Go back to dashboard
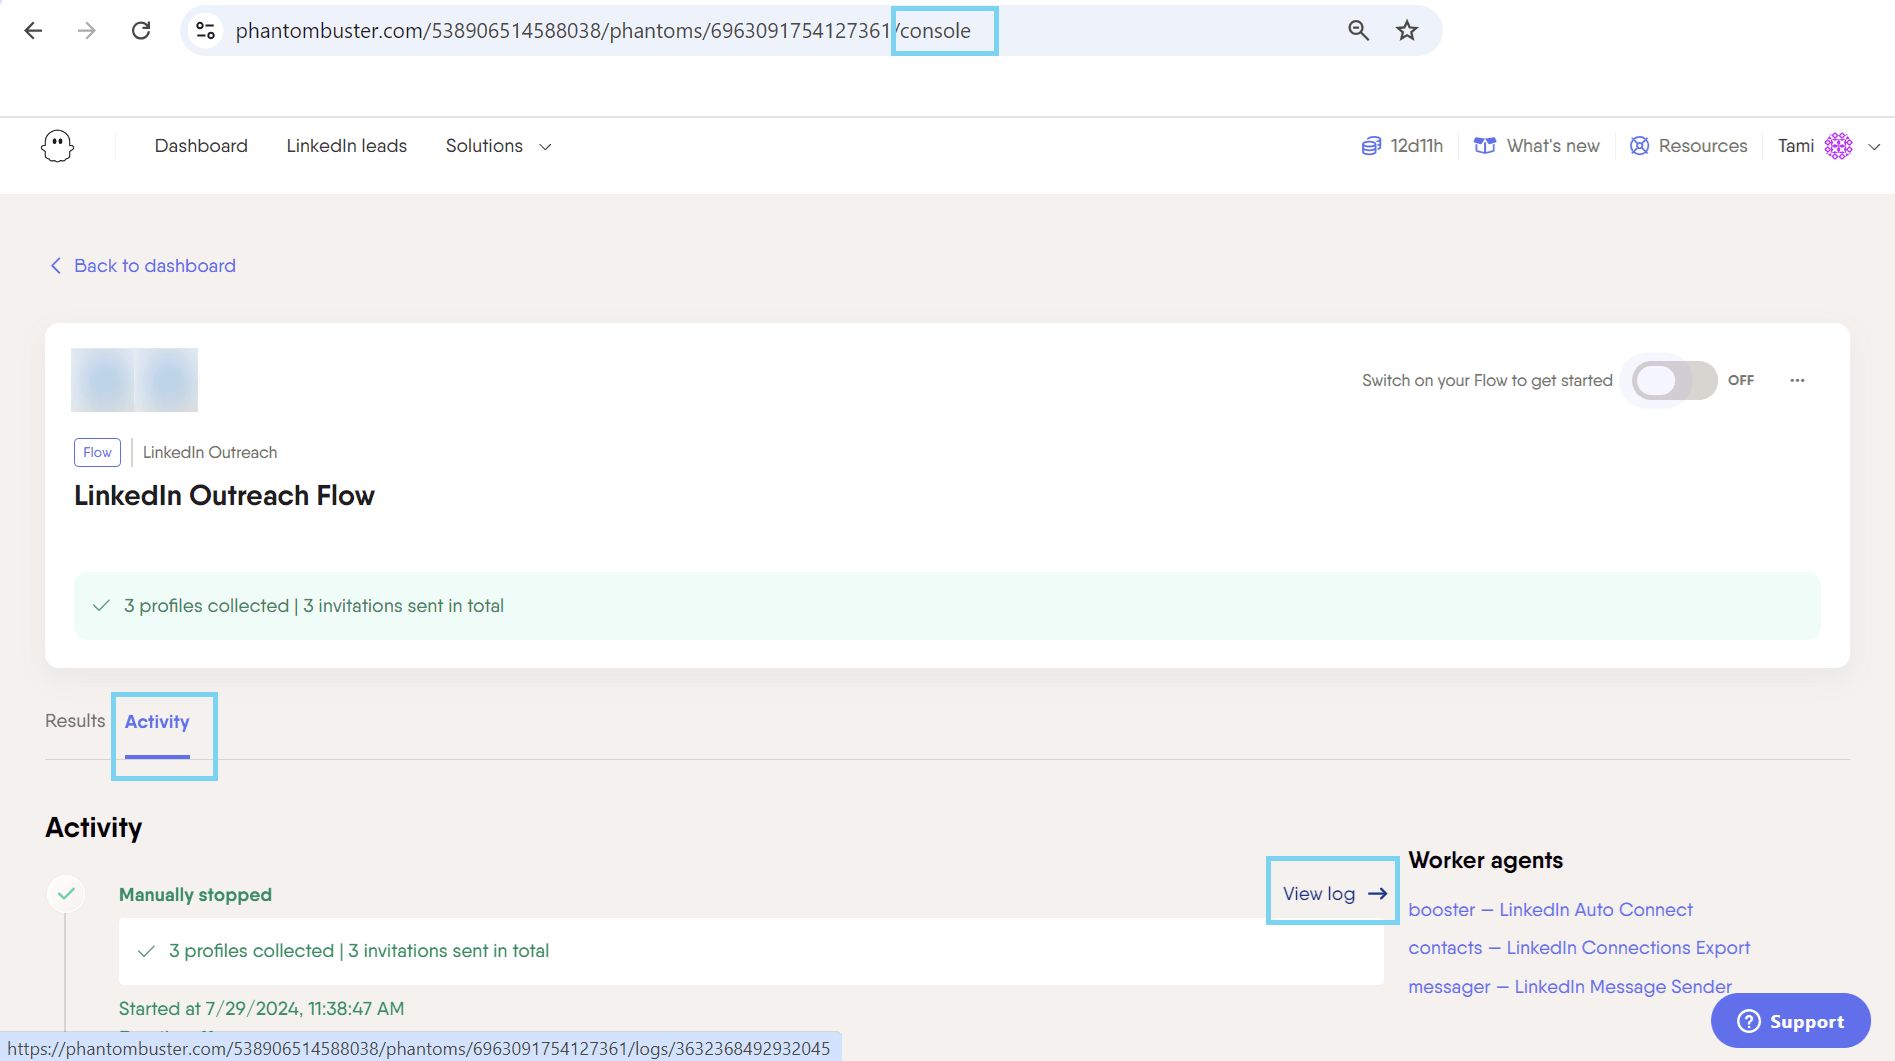This screenshot has height=1061, width=1895. [155, 265]
